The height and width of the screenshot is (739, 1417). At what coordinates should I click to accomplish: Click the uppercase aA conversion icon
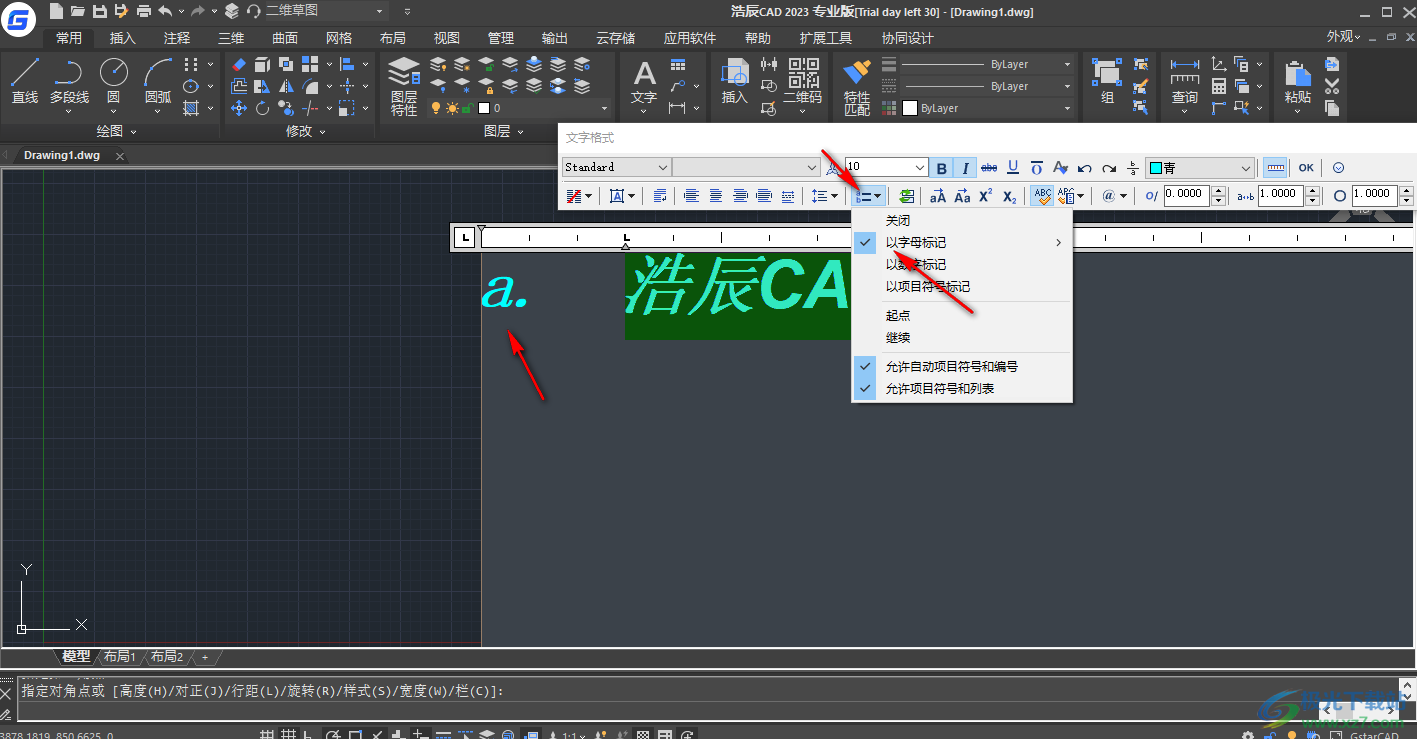coord(938,196)
